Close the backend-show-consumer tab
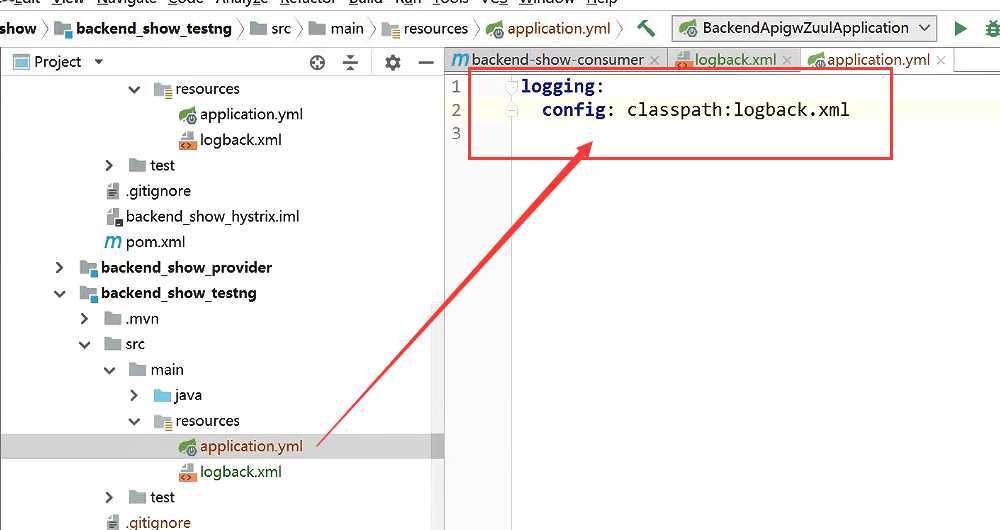This screenshot has height=530, width=1000. (x=654, y=61)
